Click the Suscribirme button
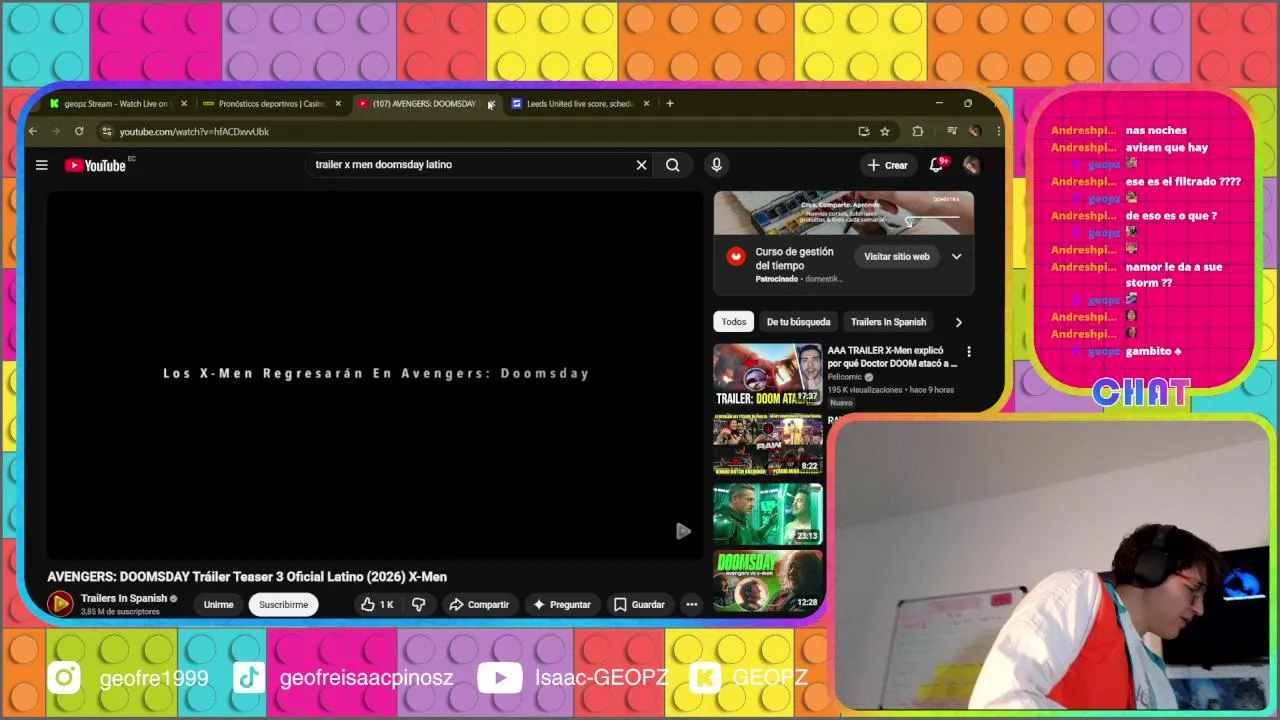This screenshot has height=720, width=1280. pos(284,604)
